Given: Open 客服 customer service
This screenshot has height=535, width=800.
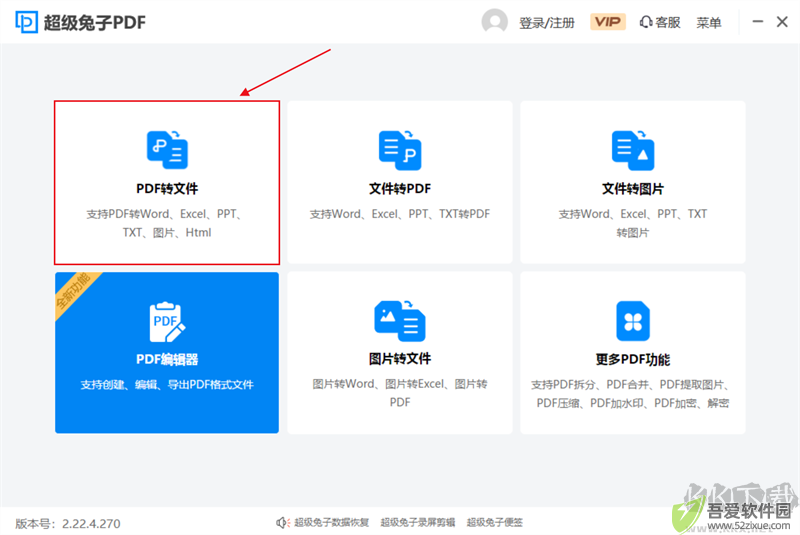Looking at the screenshot, I should [660, 22].
